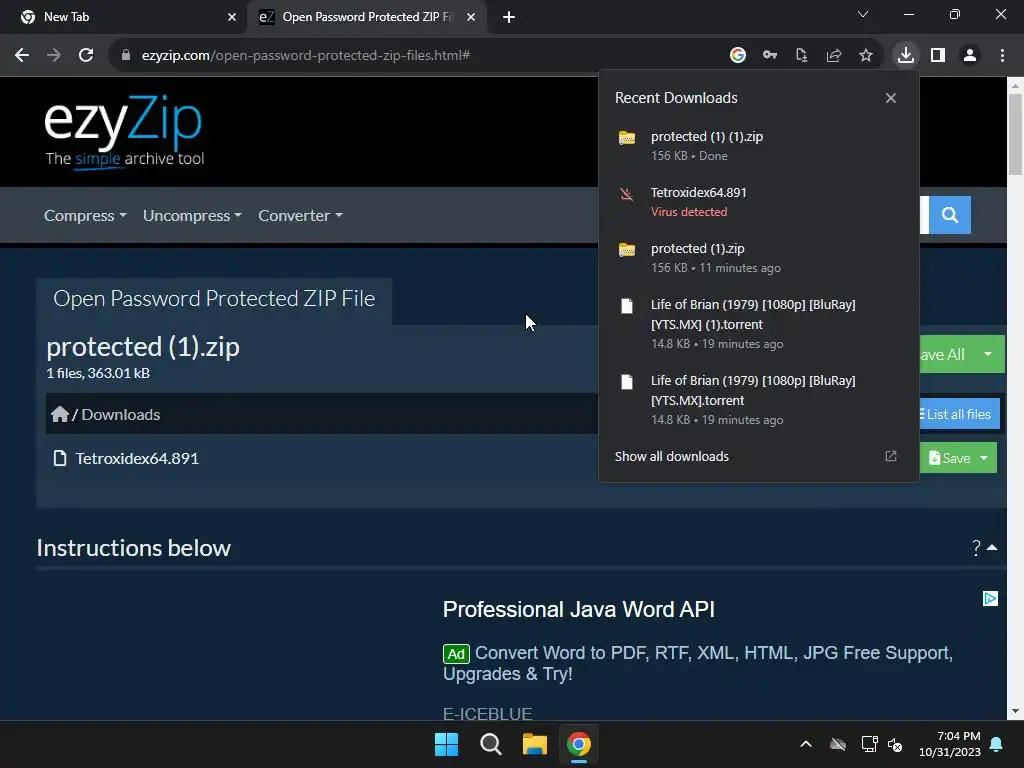1024x768 pixels.
Task: Open the Save button dropdown arrow
Action: [984, 458]
